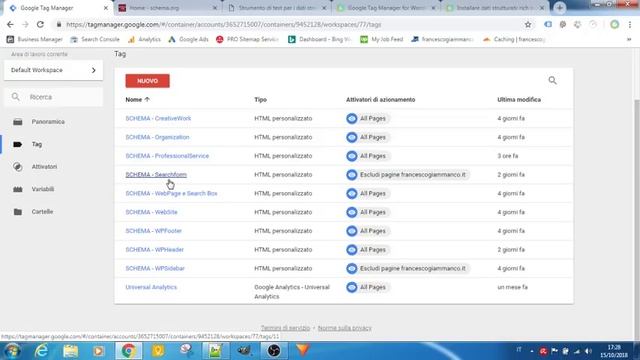
Task: Open Panoramica in the sidebar
Action: (48, 122)
